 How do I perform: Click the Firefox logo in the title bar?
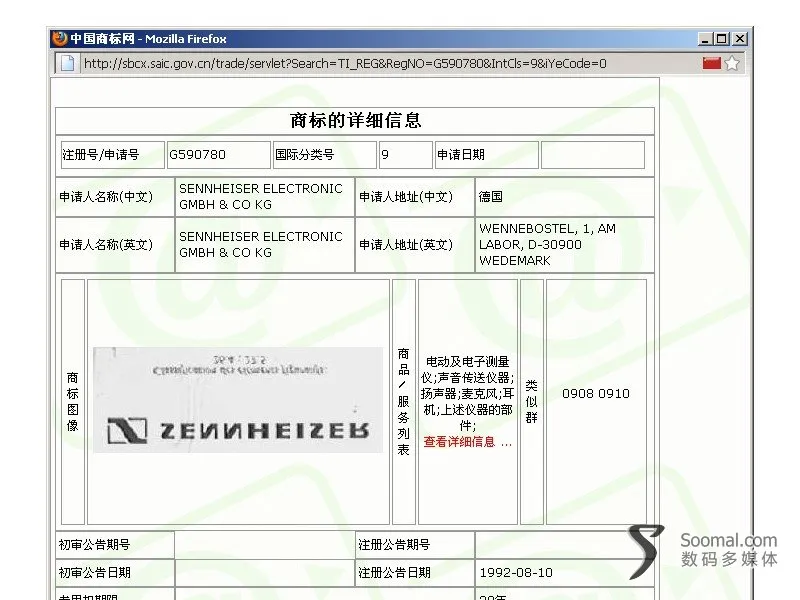tap(60, 39)
